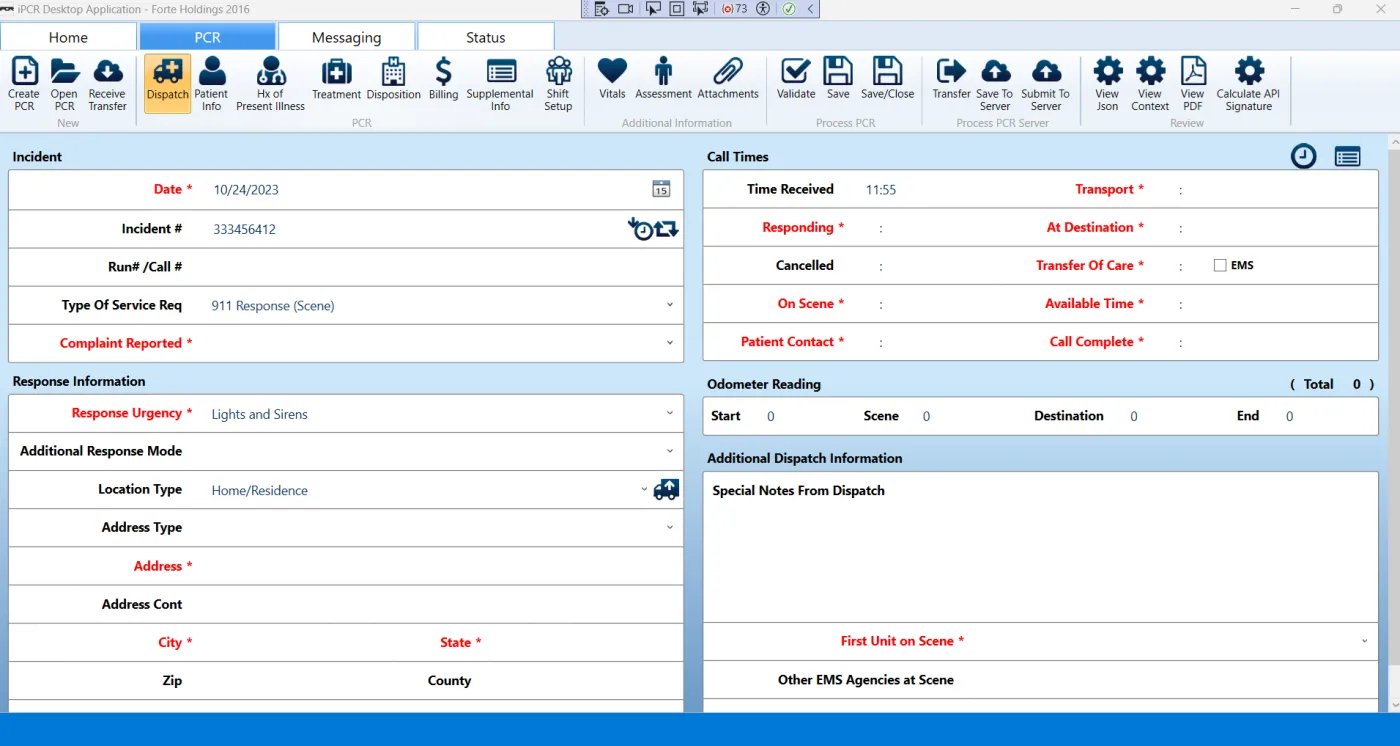The height and width of the screenshot is (746, 1400).
Task: Validate the PCR
Action: [796, 79]
